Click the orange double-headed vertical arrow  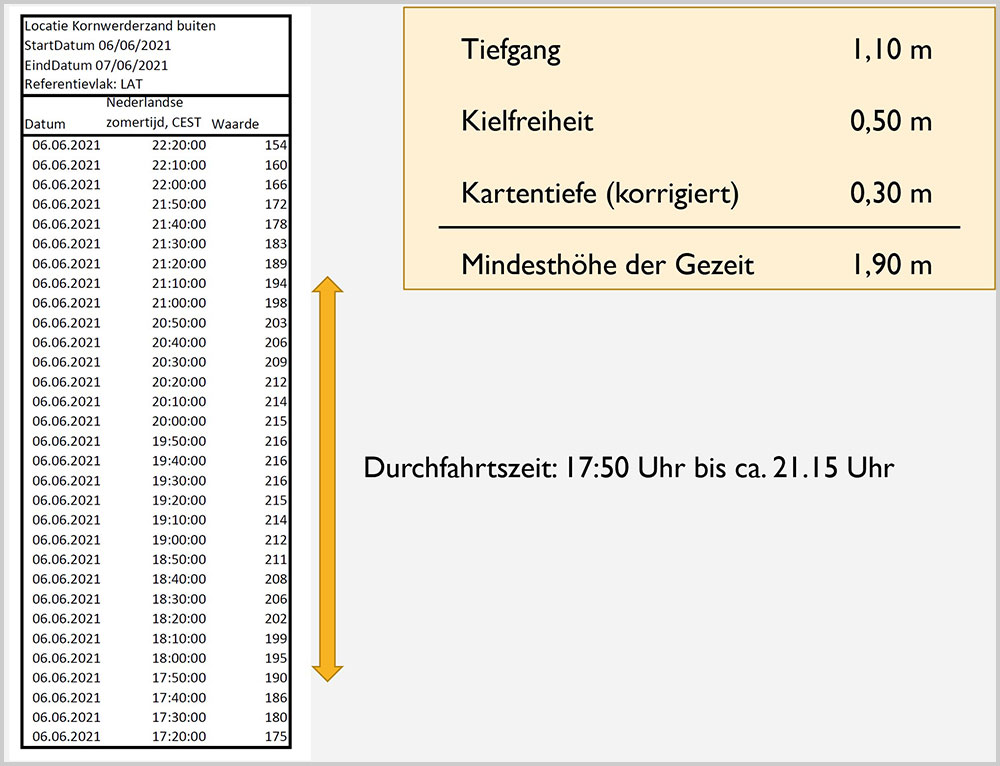click(328, 480)
